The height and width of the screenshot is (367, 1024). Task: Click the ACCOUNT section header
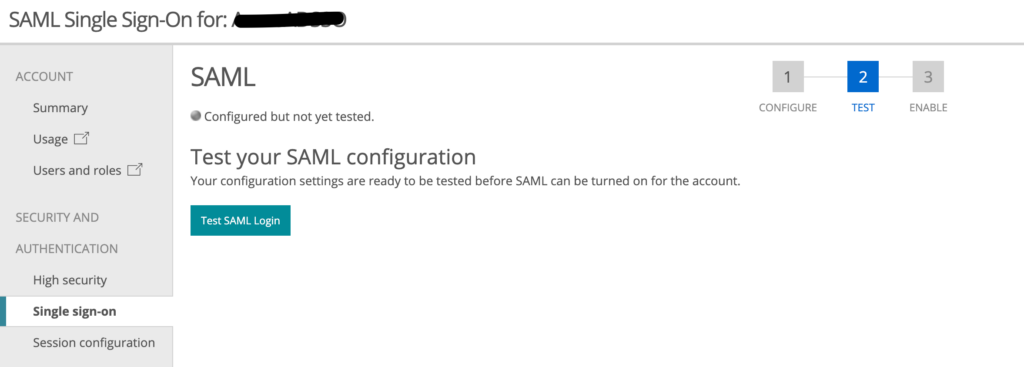click(44, 77)
